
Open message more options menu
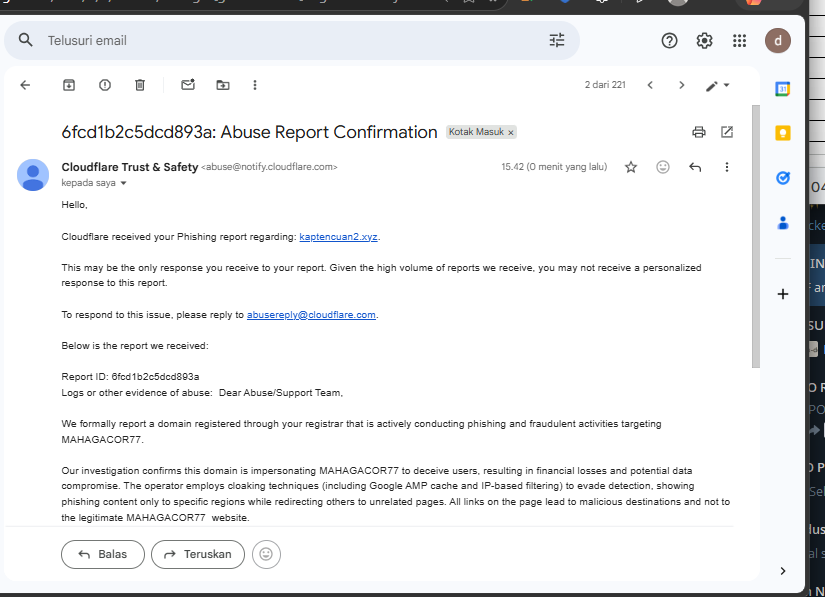pos(727,167)
